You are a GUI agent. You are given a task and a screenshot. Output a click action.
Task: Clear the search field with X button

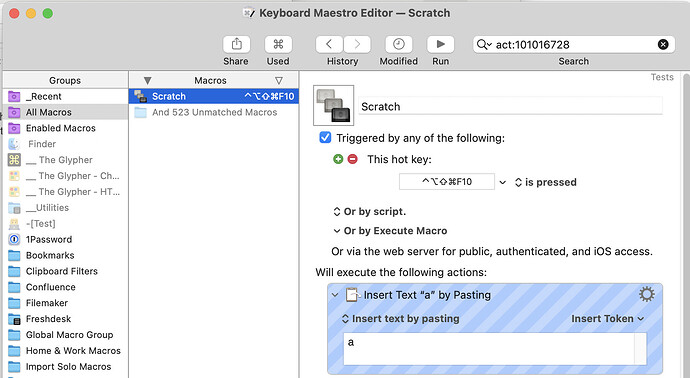click(663, 44)
